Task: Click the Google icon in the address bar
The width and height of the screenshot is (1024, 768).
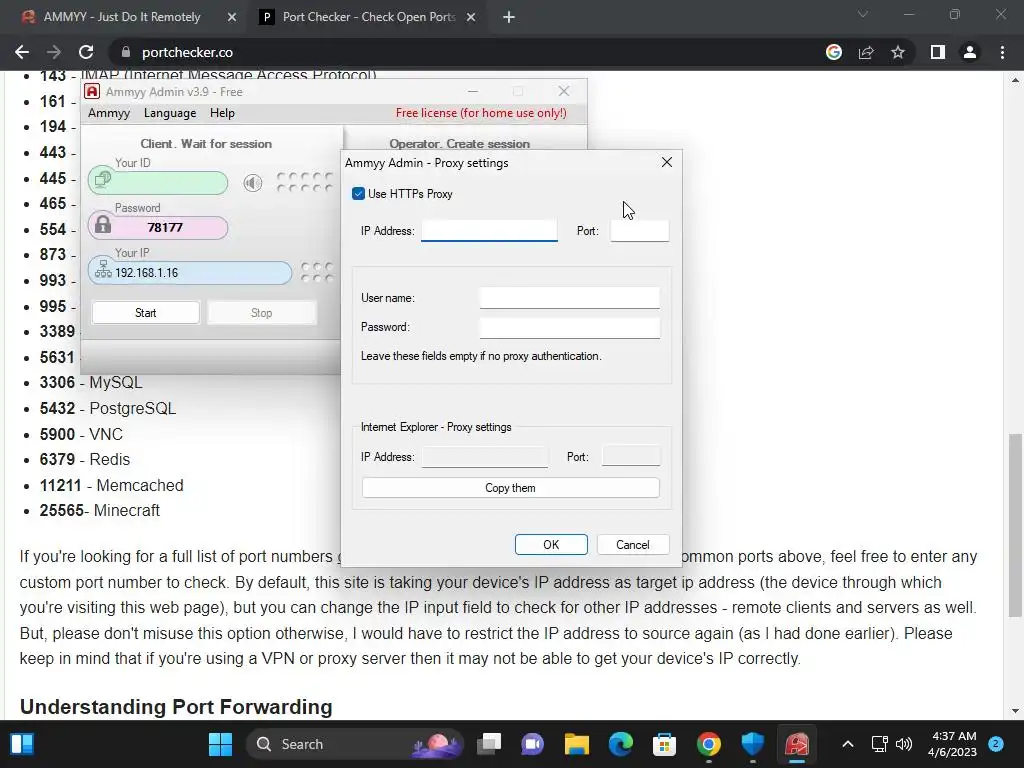Action: 834,52
